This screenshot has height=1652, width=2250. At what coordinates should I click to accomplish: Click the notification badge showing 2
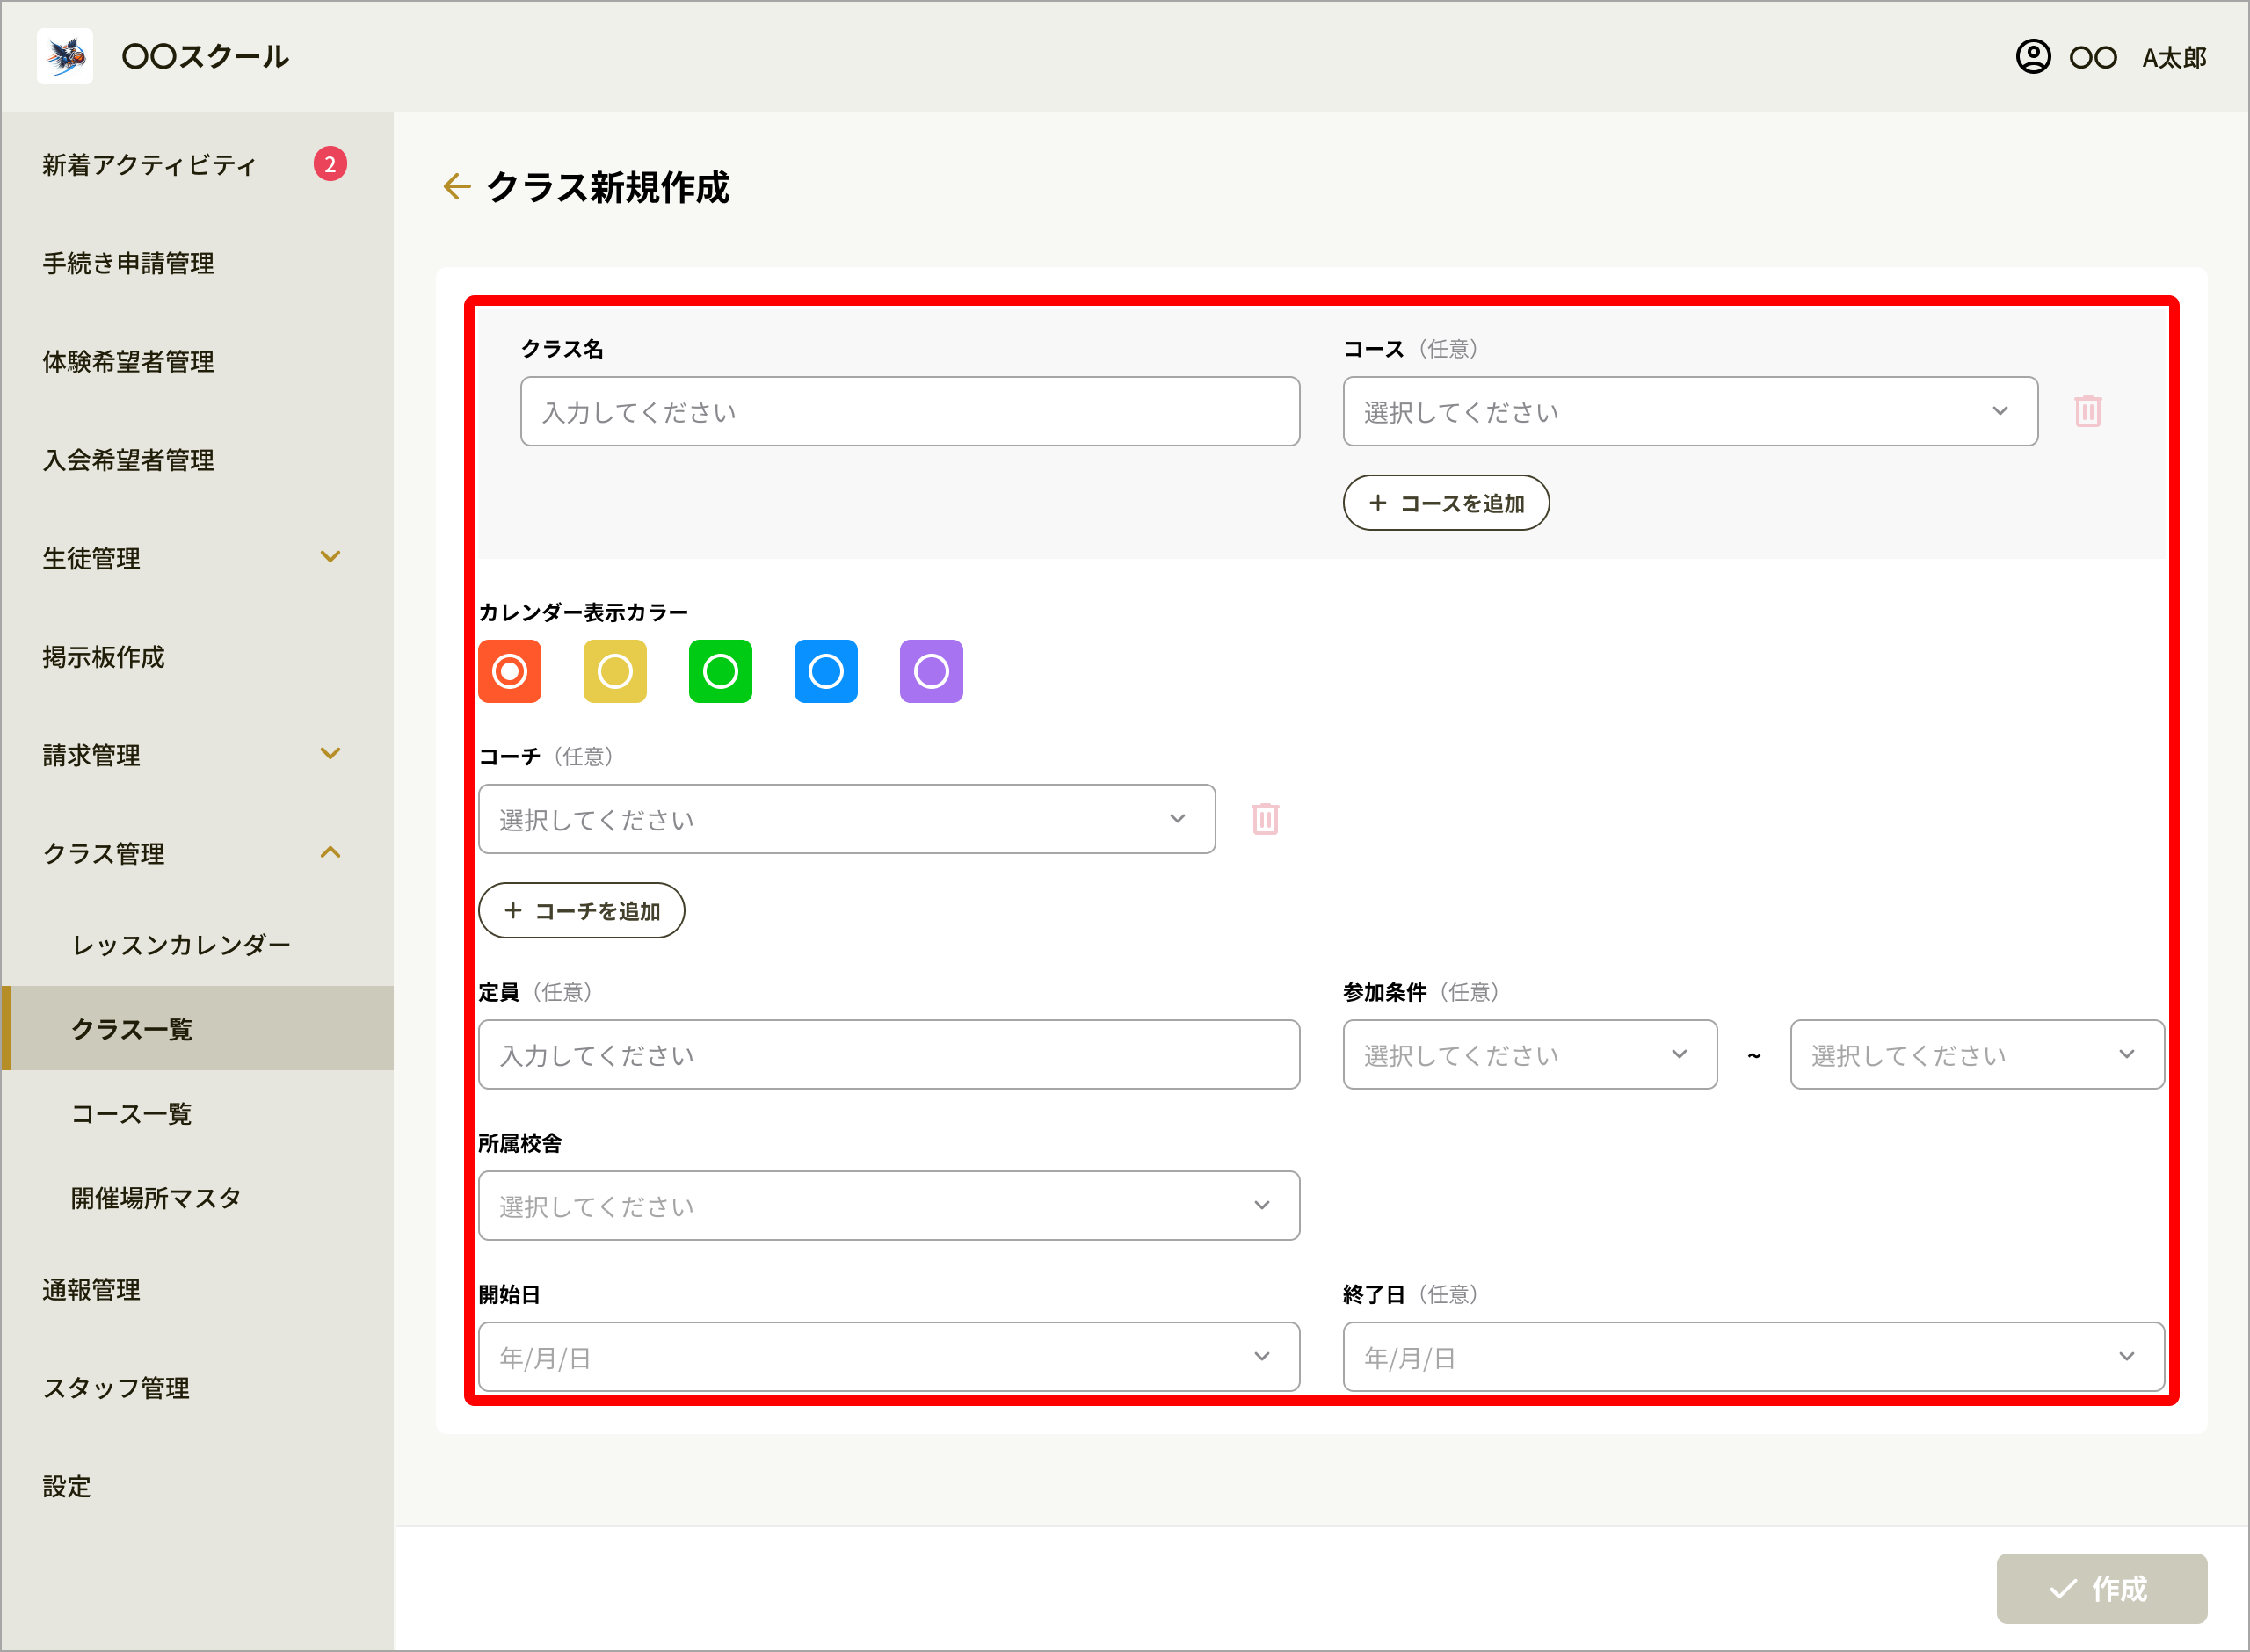point(330,164)
